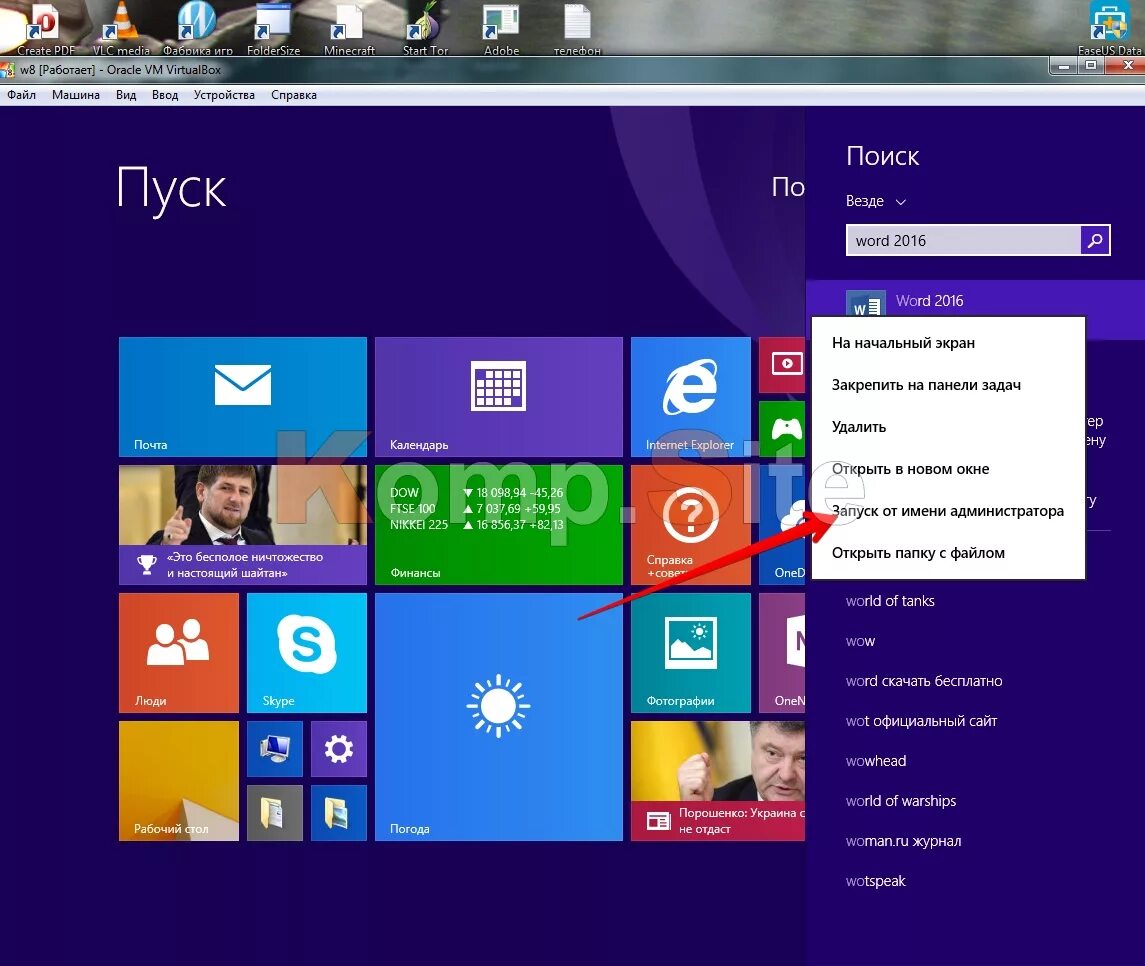Choose На начальный экран in context menu
The width and height of the screenshot is (1145, 966).
pyautogui.click(x=948, y=343)
